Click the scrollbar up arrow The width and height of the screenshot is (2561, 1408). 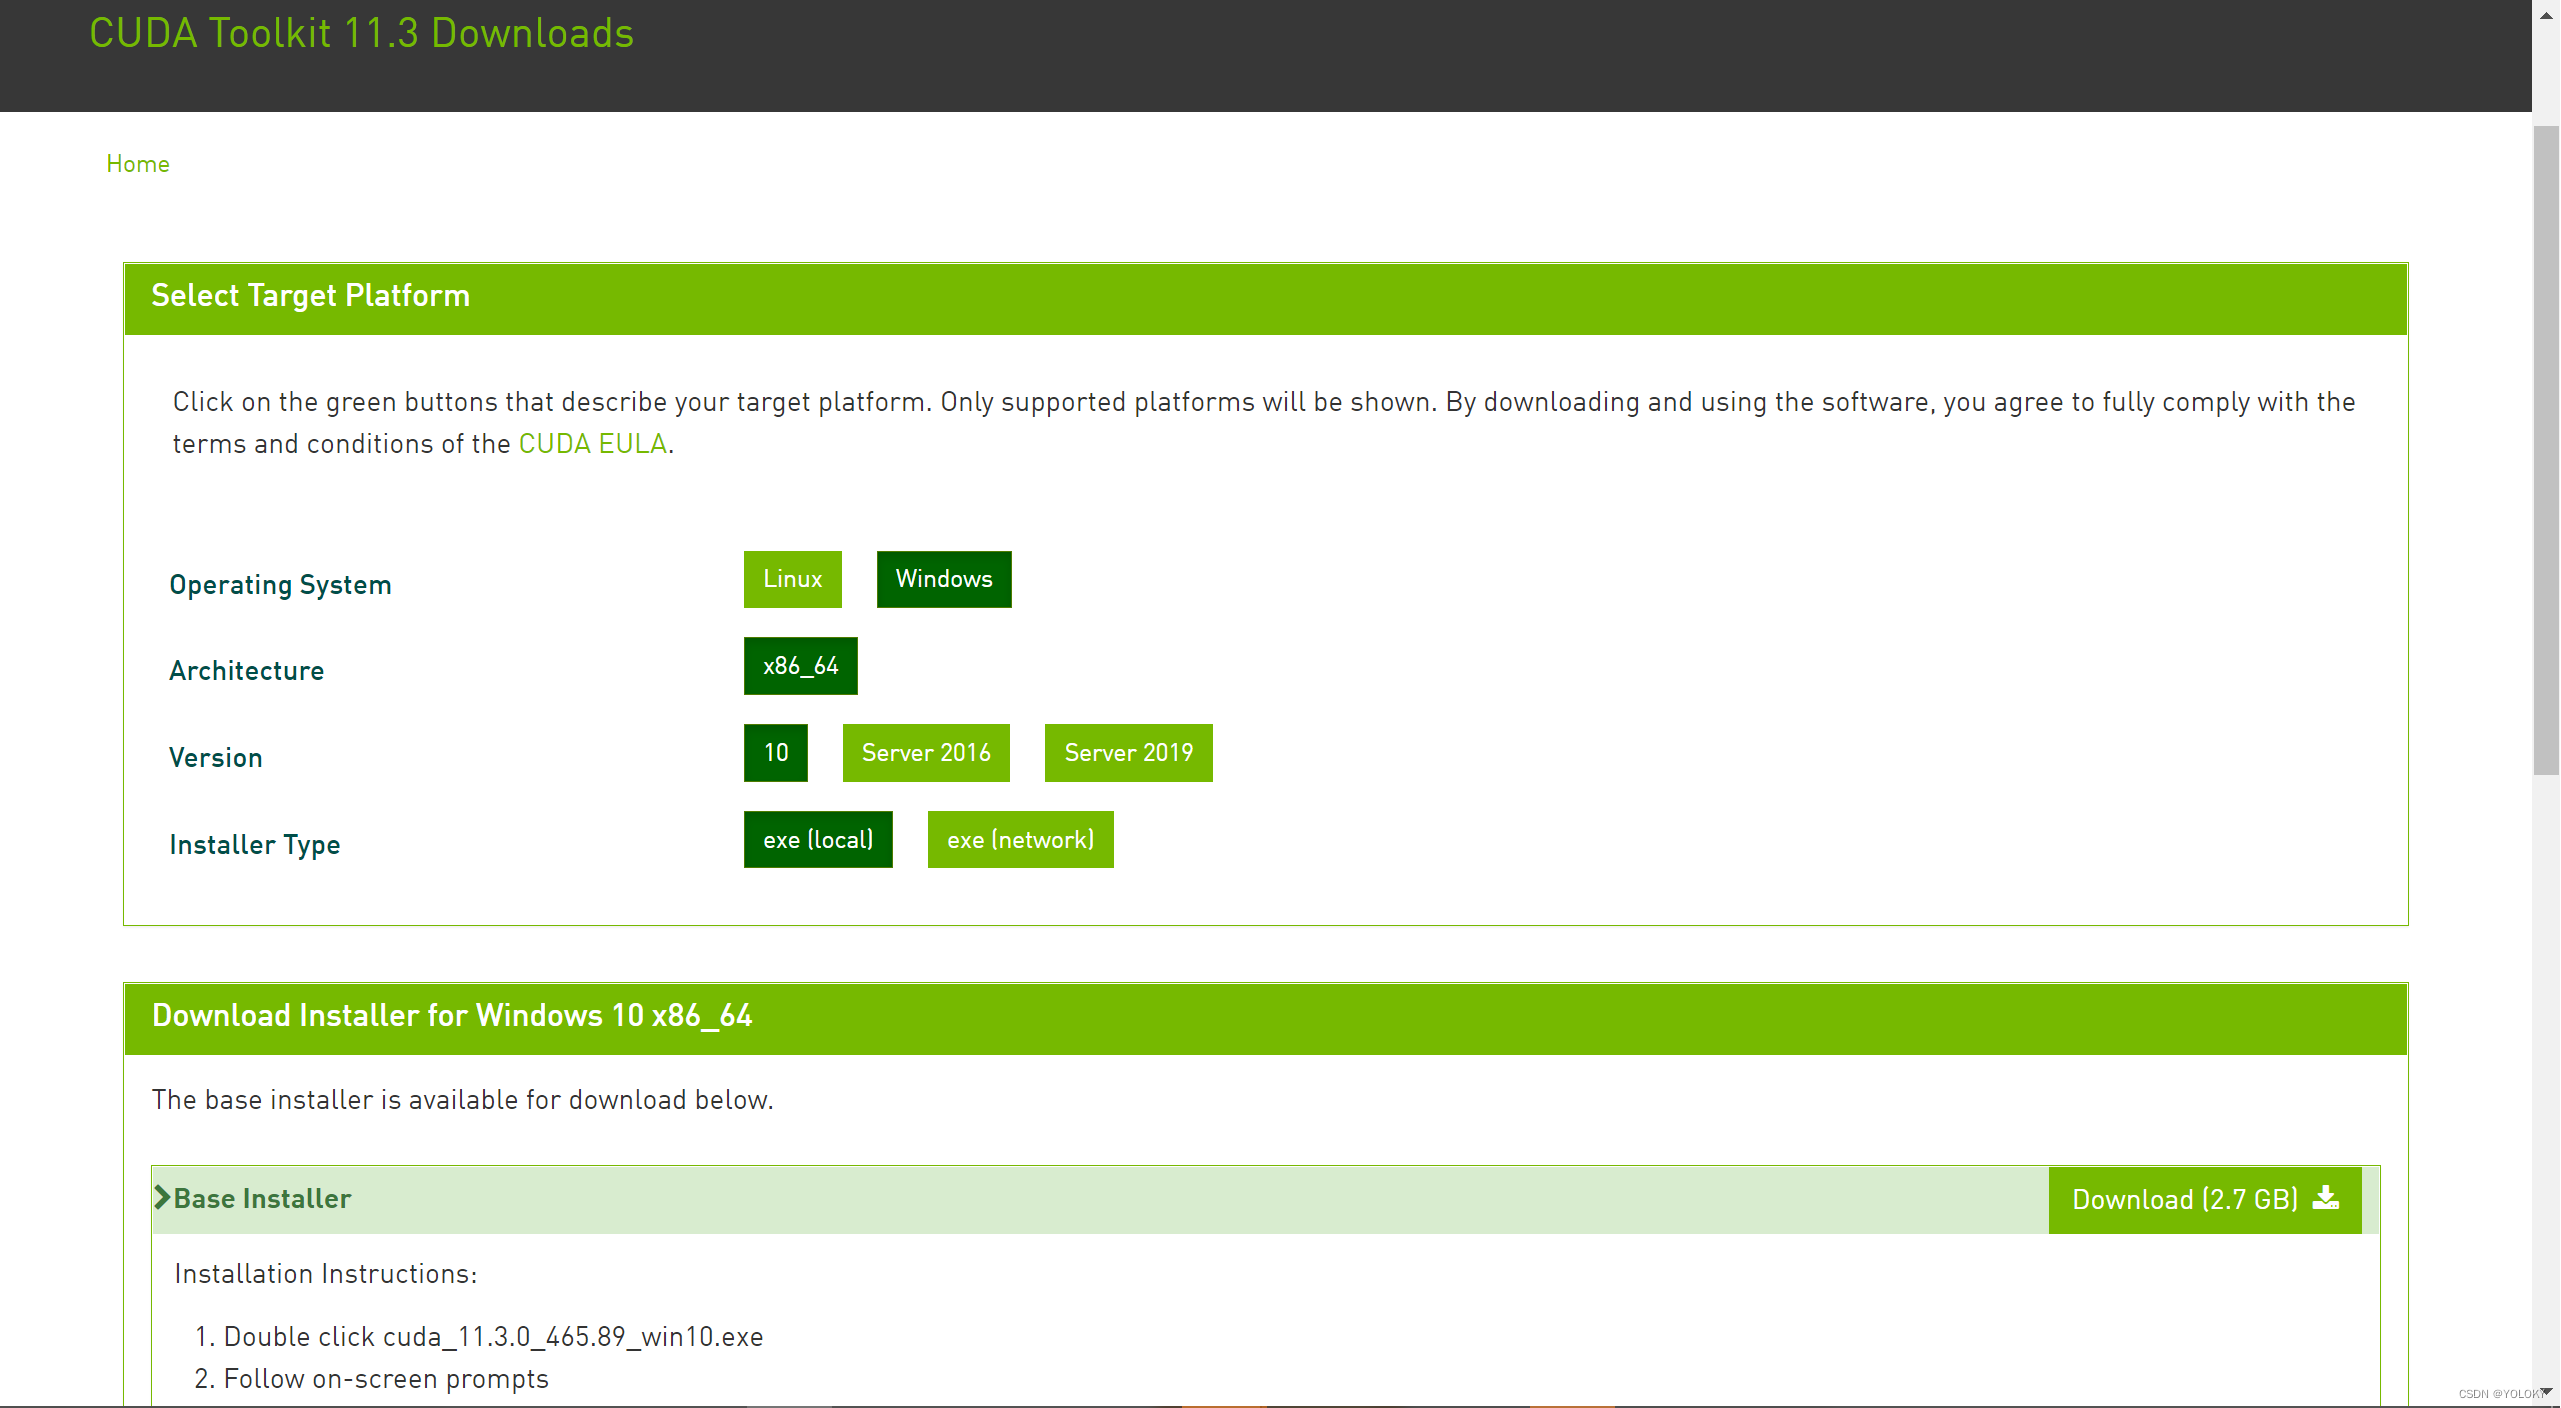pyautogui.click(x=2546, y=15)
